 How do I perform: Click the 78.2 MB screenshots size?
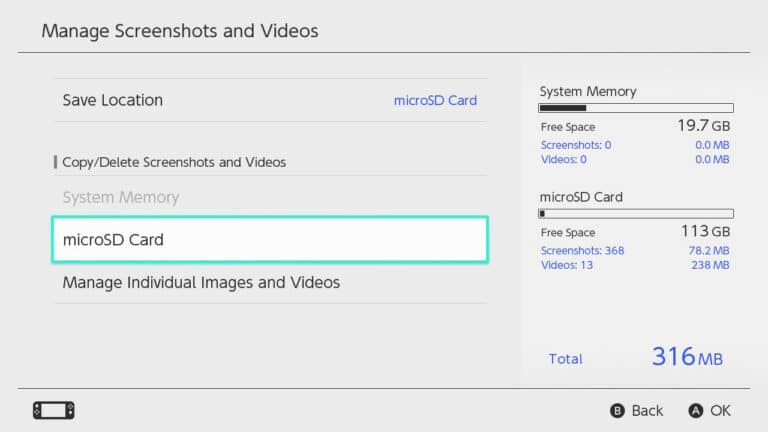[x=709, y=250]
